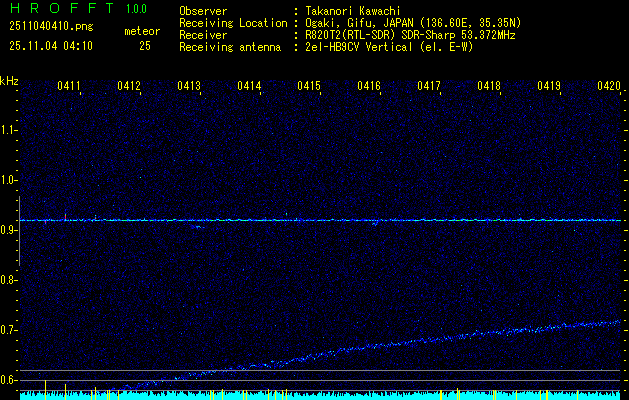Select the 0420 time marker
629x400 pixels.
609,87
